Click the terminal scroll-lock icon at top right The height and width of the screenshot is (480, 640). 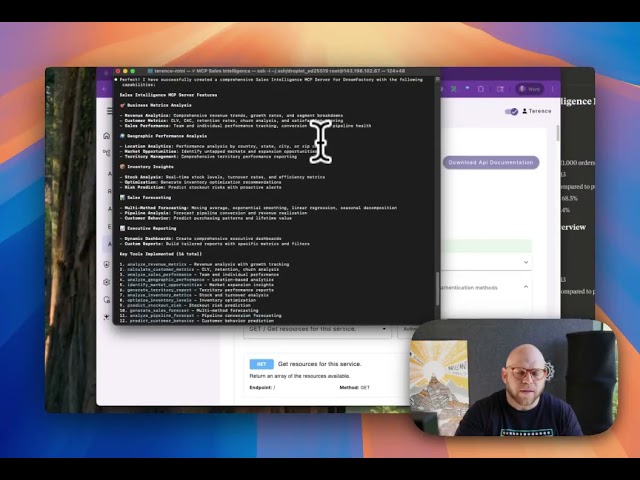click(x=437, y=80)
